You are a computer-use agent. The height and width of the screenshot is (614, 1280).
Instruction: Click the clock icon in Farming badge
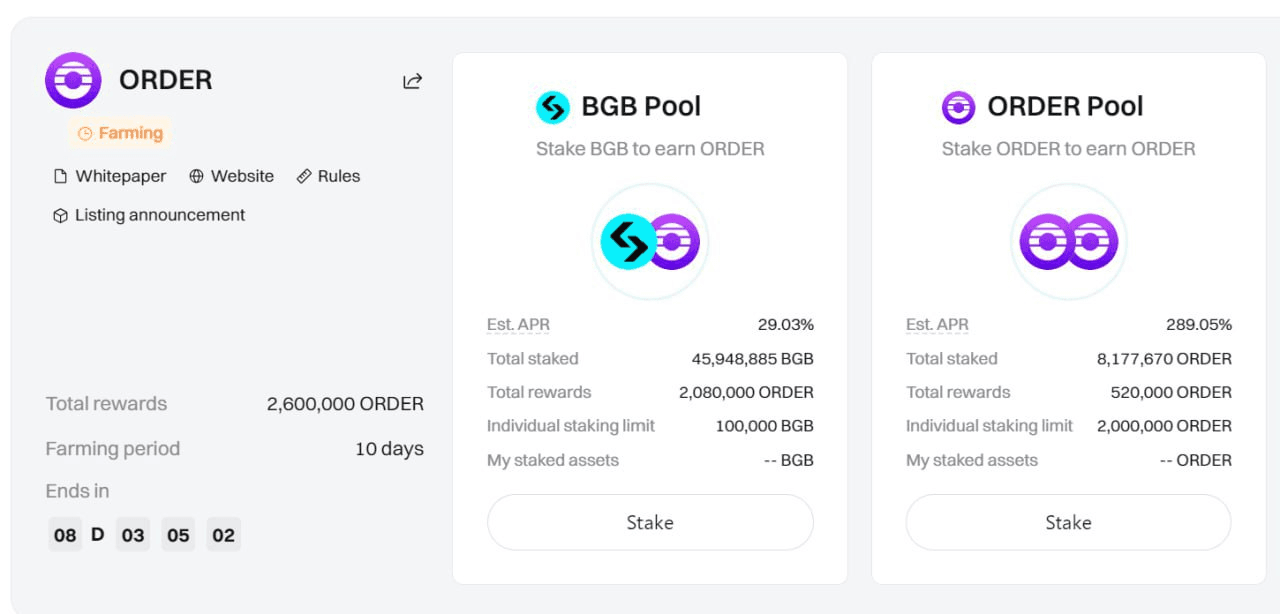pyautogui.click(x=85, y=133)
